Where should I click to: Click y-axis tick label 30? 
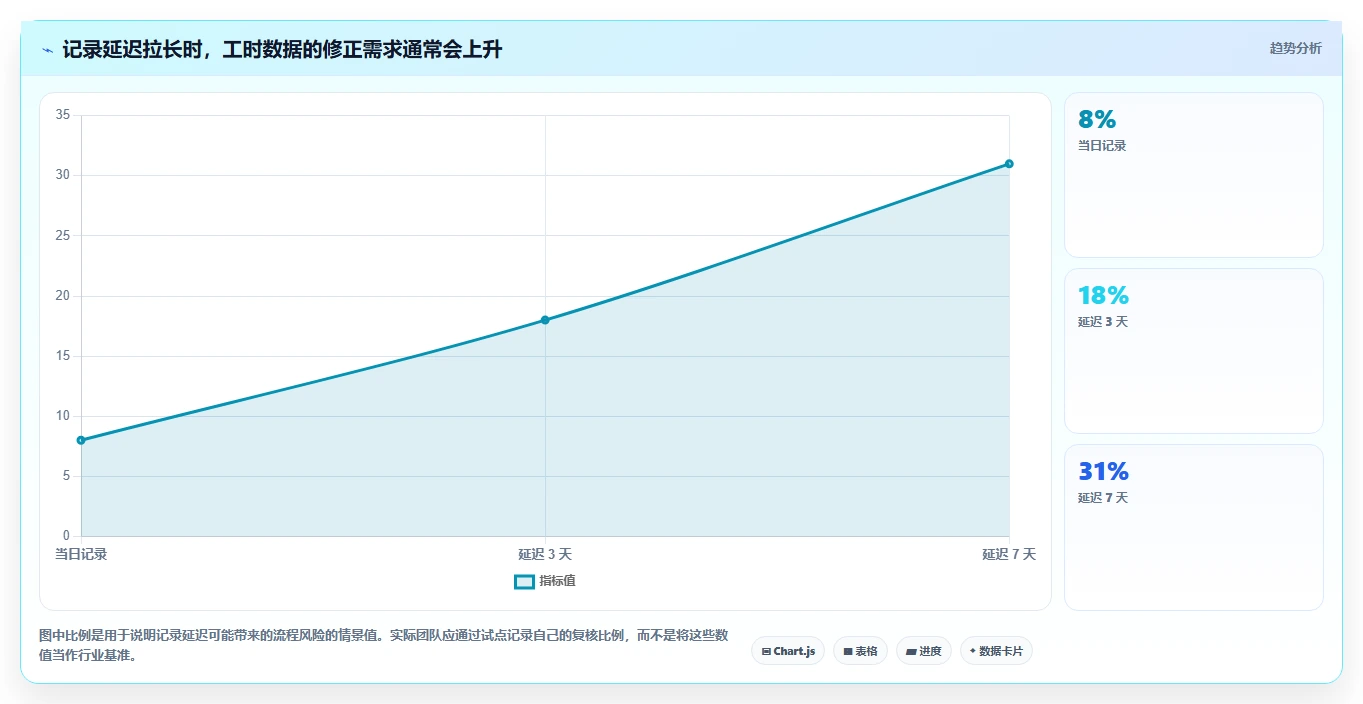pos(62,175)
